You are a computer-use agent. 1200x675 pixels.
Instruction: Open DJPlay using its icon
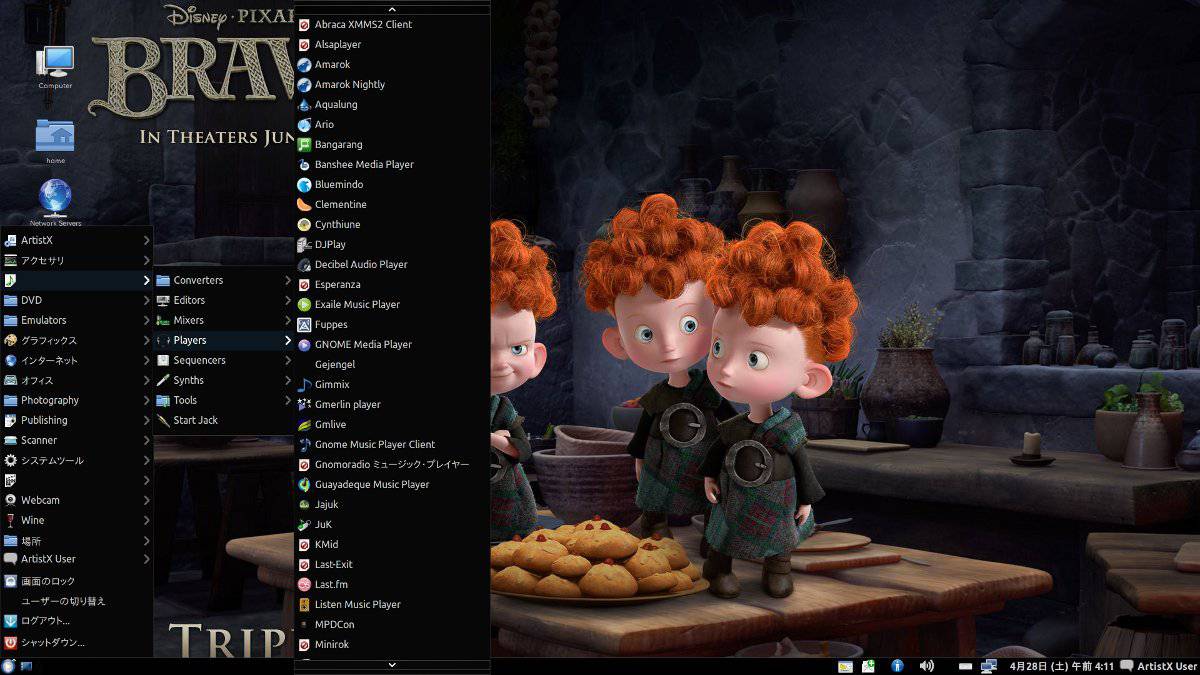pyautogui.click(x=305, y=244)
